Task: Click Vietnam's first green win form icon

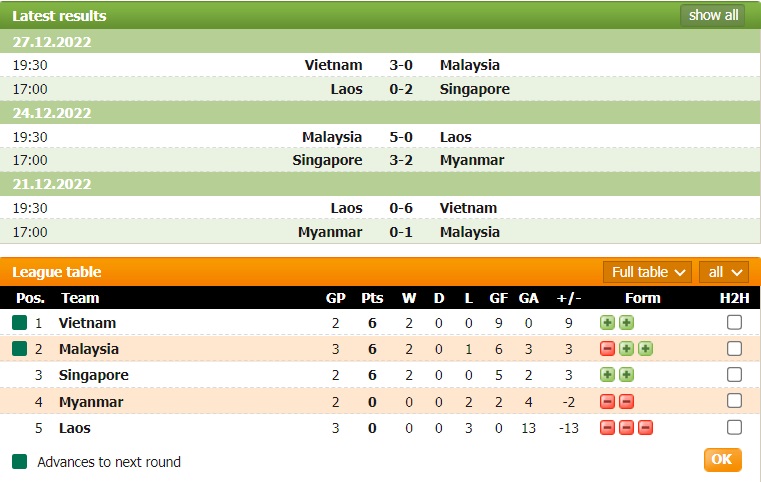Action: pos(607,323)
